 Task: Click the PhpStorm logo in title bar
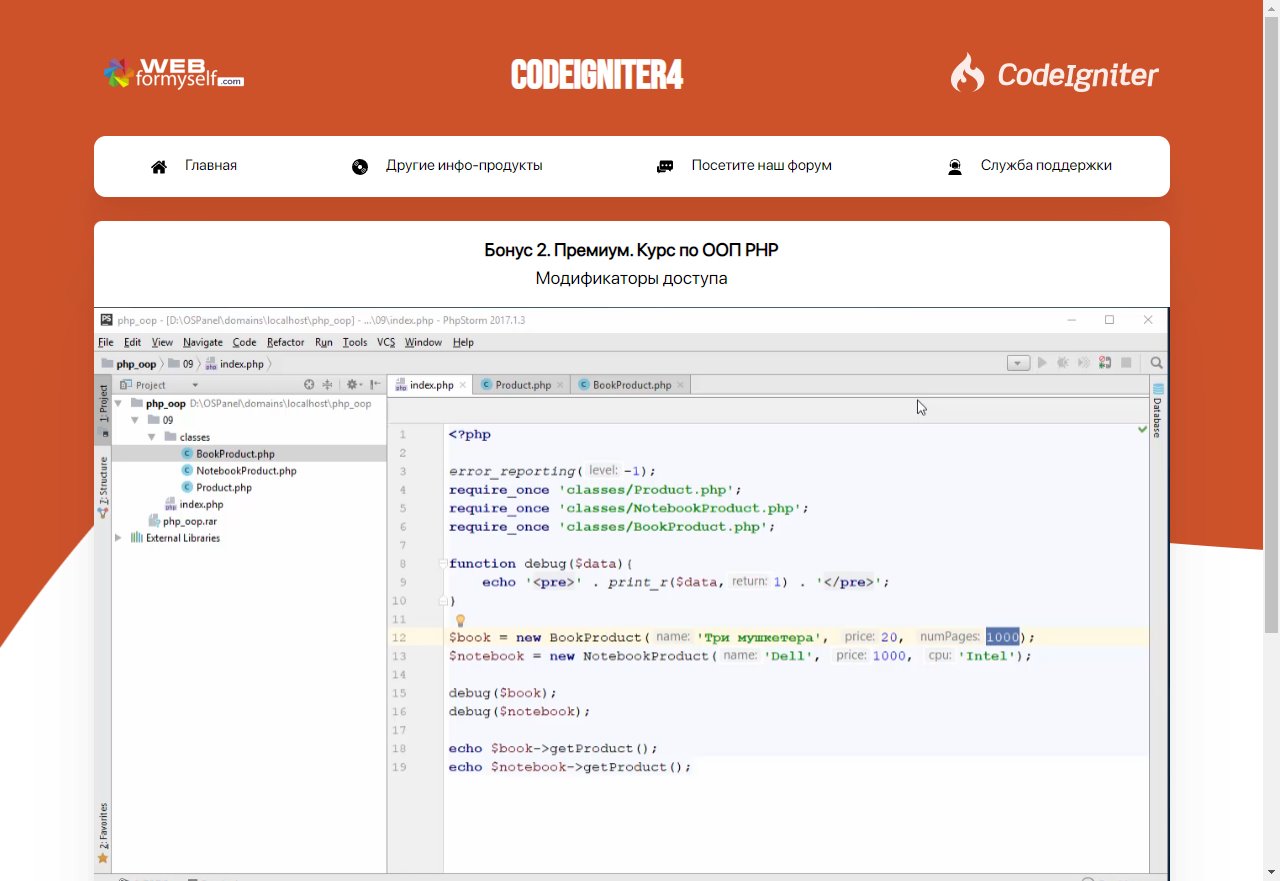[106, 320]
